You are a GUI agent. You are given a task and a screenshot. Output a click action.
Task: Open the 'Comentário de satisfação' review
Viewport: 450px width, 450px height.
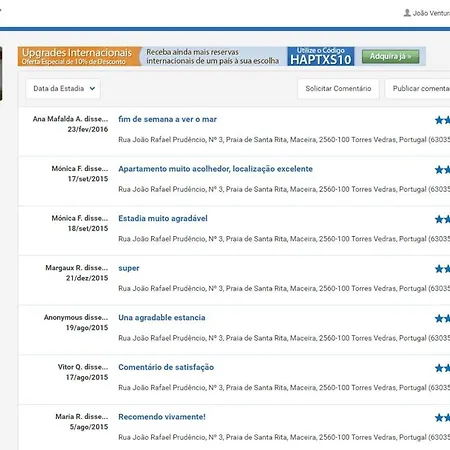(x=166, y=367)
